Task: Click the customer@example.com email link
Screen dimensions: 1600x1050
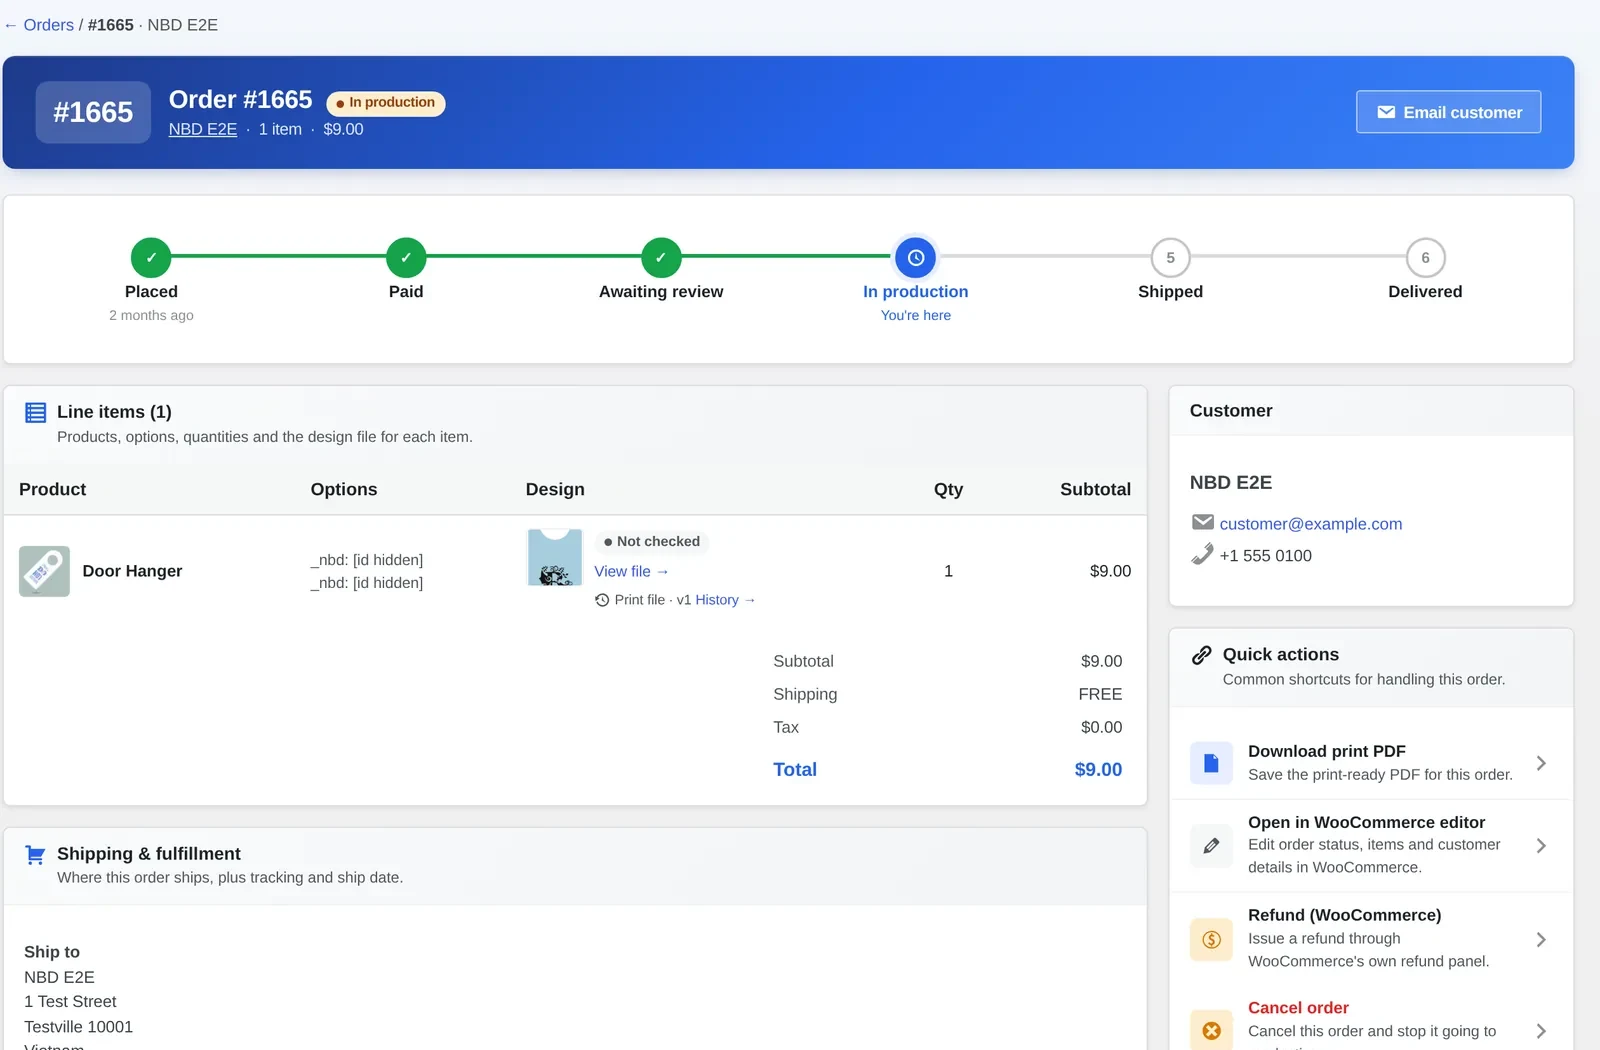Action: click(1310, 524)
